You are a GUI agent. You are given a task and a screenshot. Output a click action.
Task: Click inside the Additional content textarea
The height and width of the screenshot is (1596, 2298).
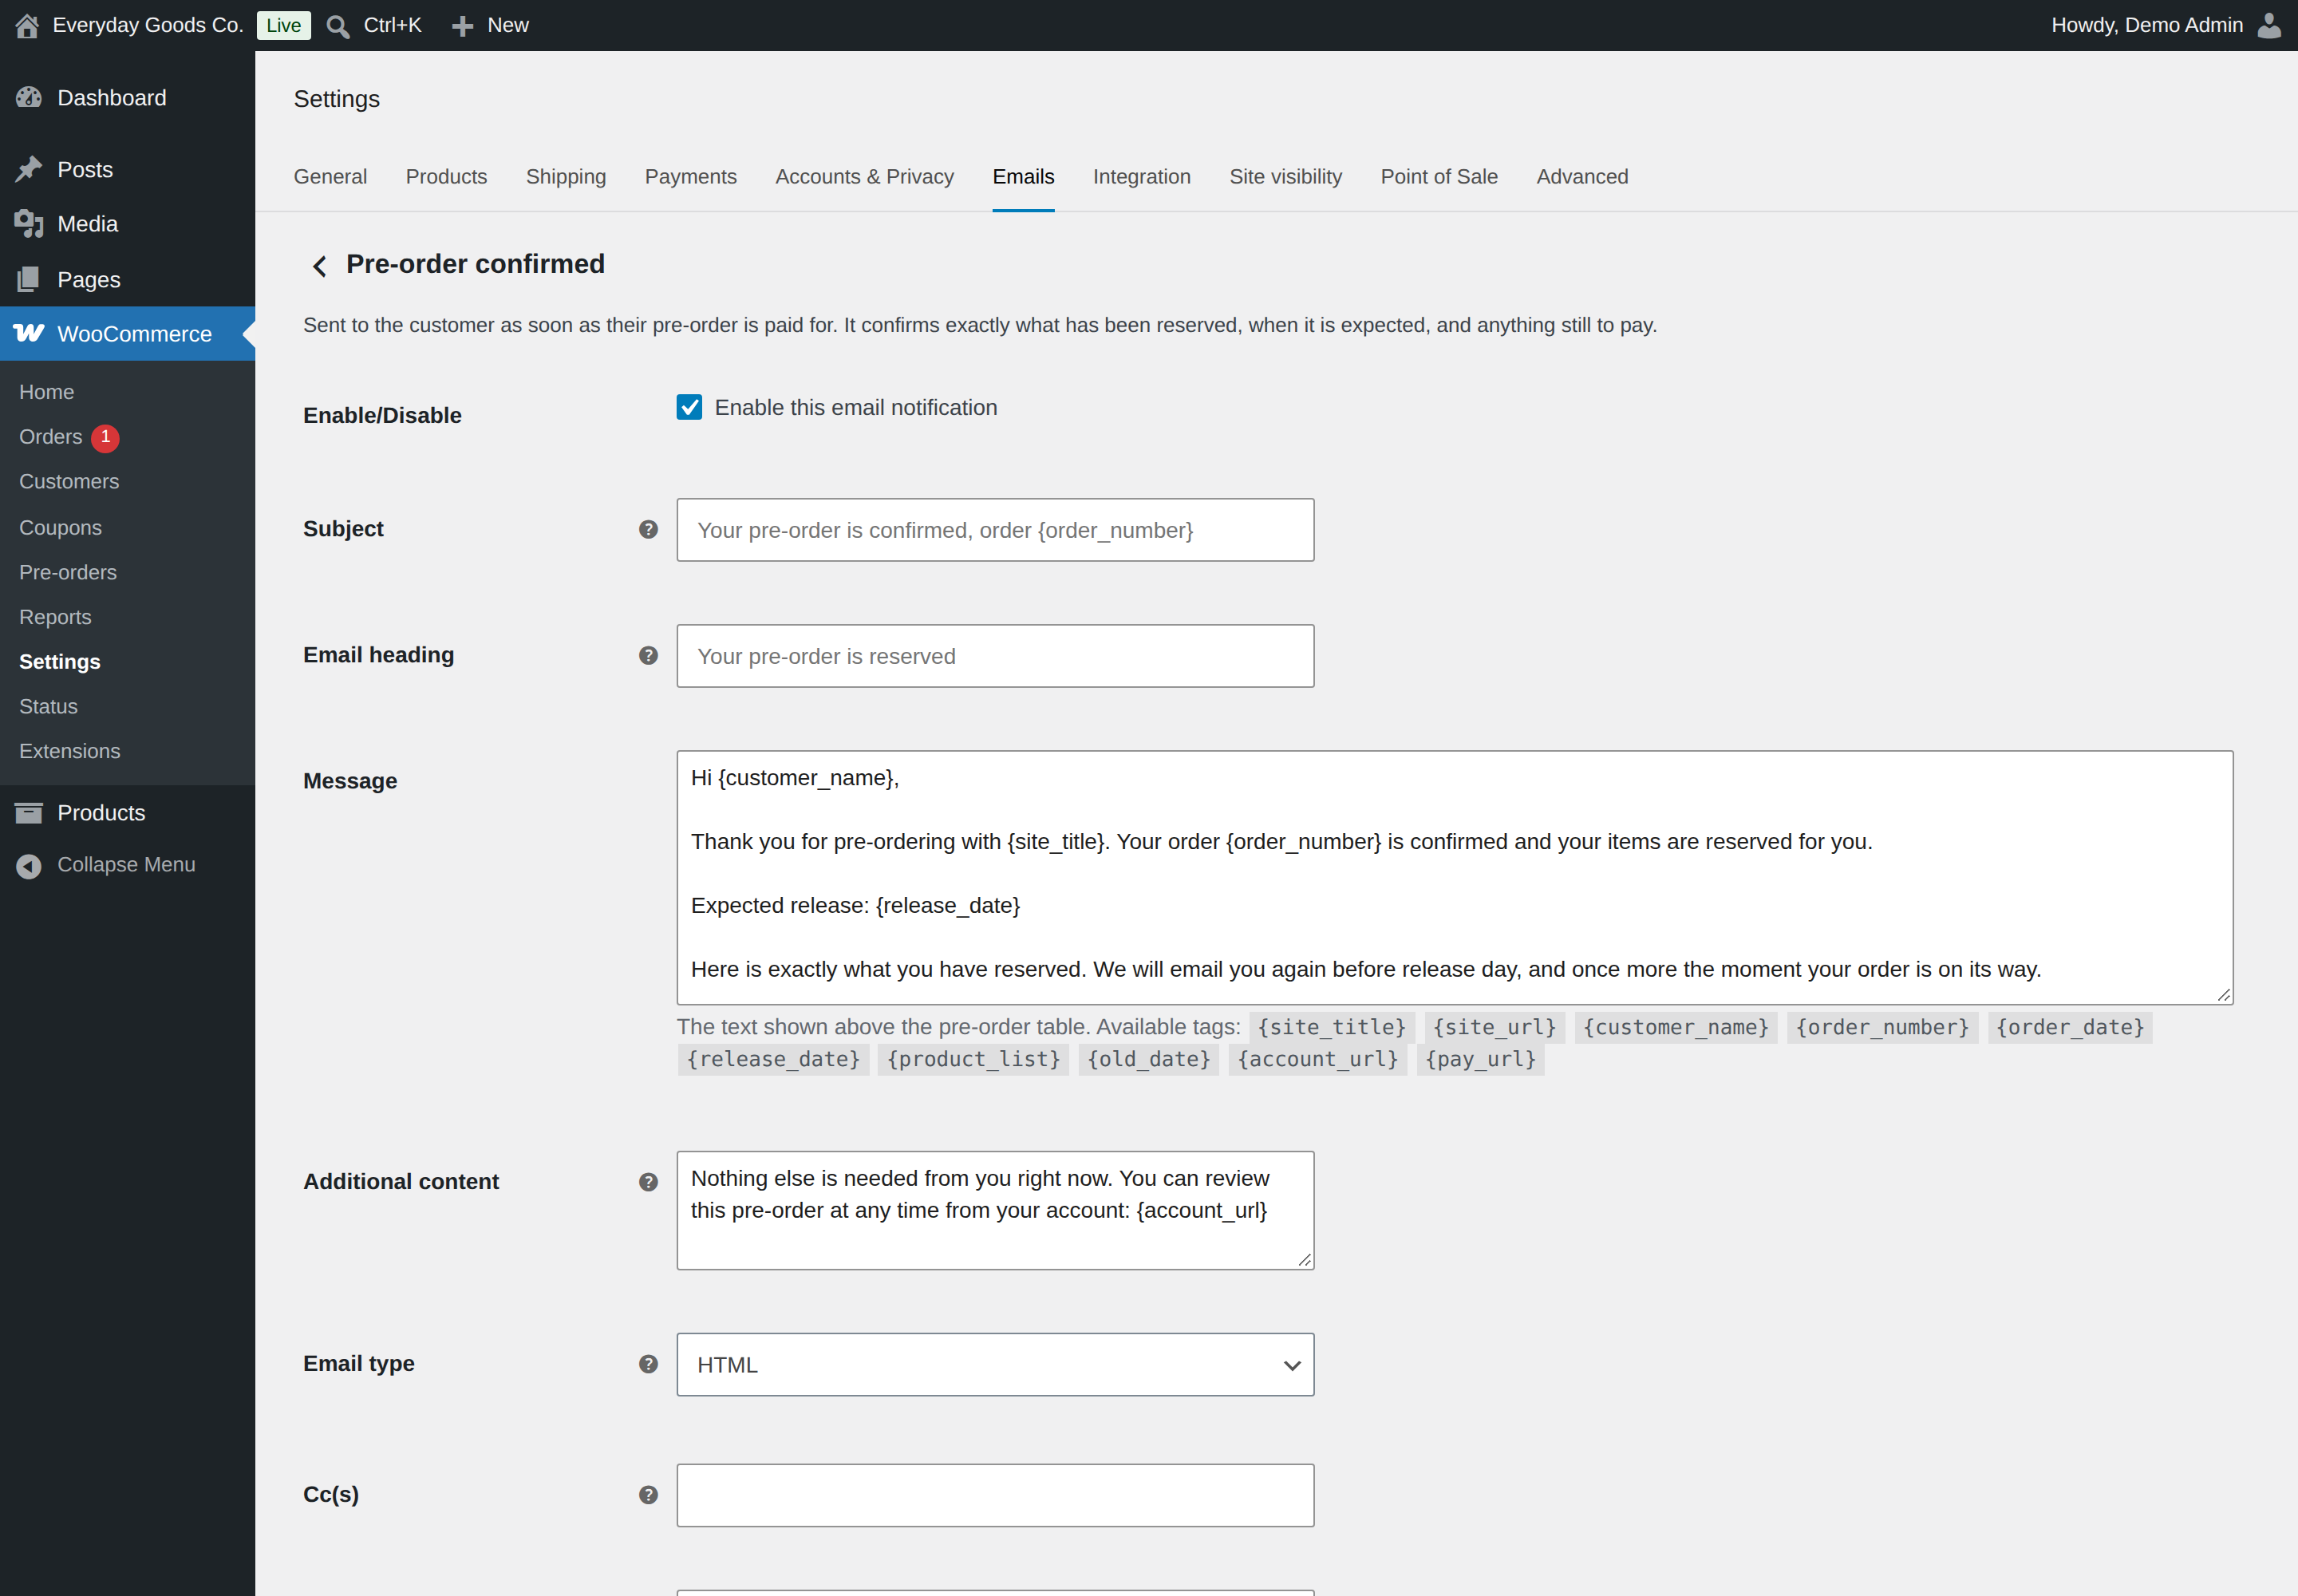click(995, 1210)
